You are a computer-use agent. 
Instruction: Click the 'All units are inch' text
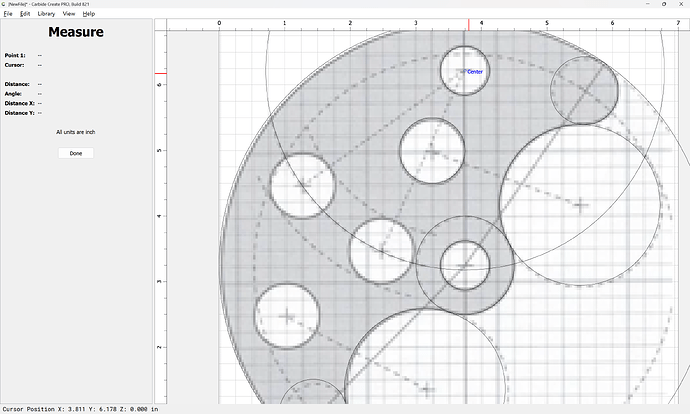76,132
